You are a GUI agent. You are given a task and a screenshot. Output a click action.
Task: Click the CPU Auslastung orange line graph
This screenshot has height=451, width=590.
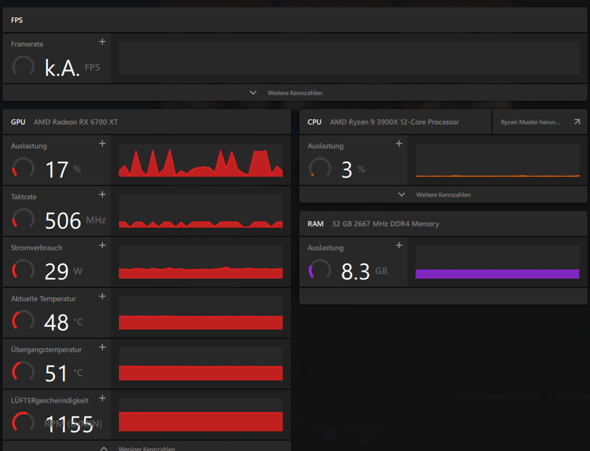(x=497, y=160)
